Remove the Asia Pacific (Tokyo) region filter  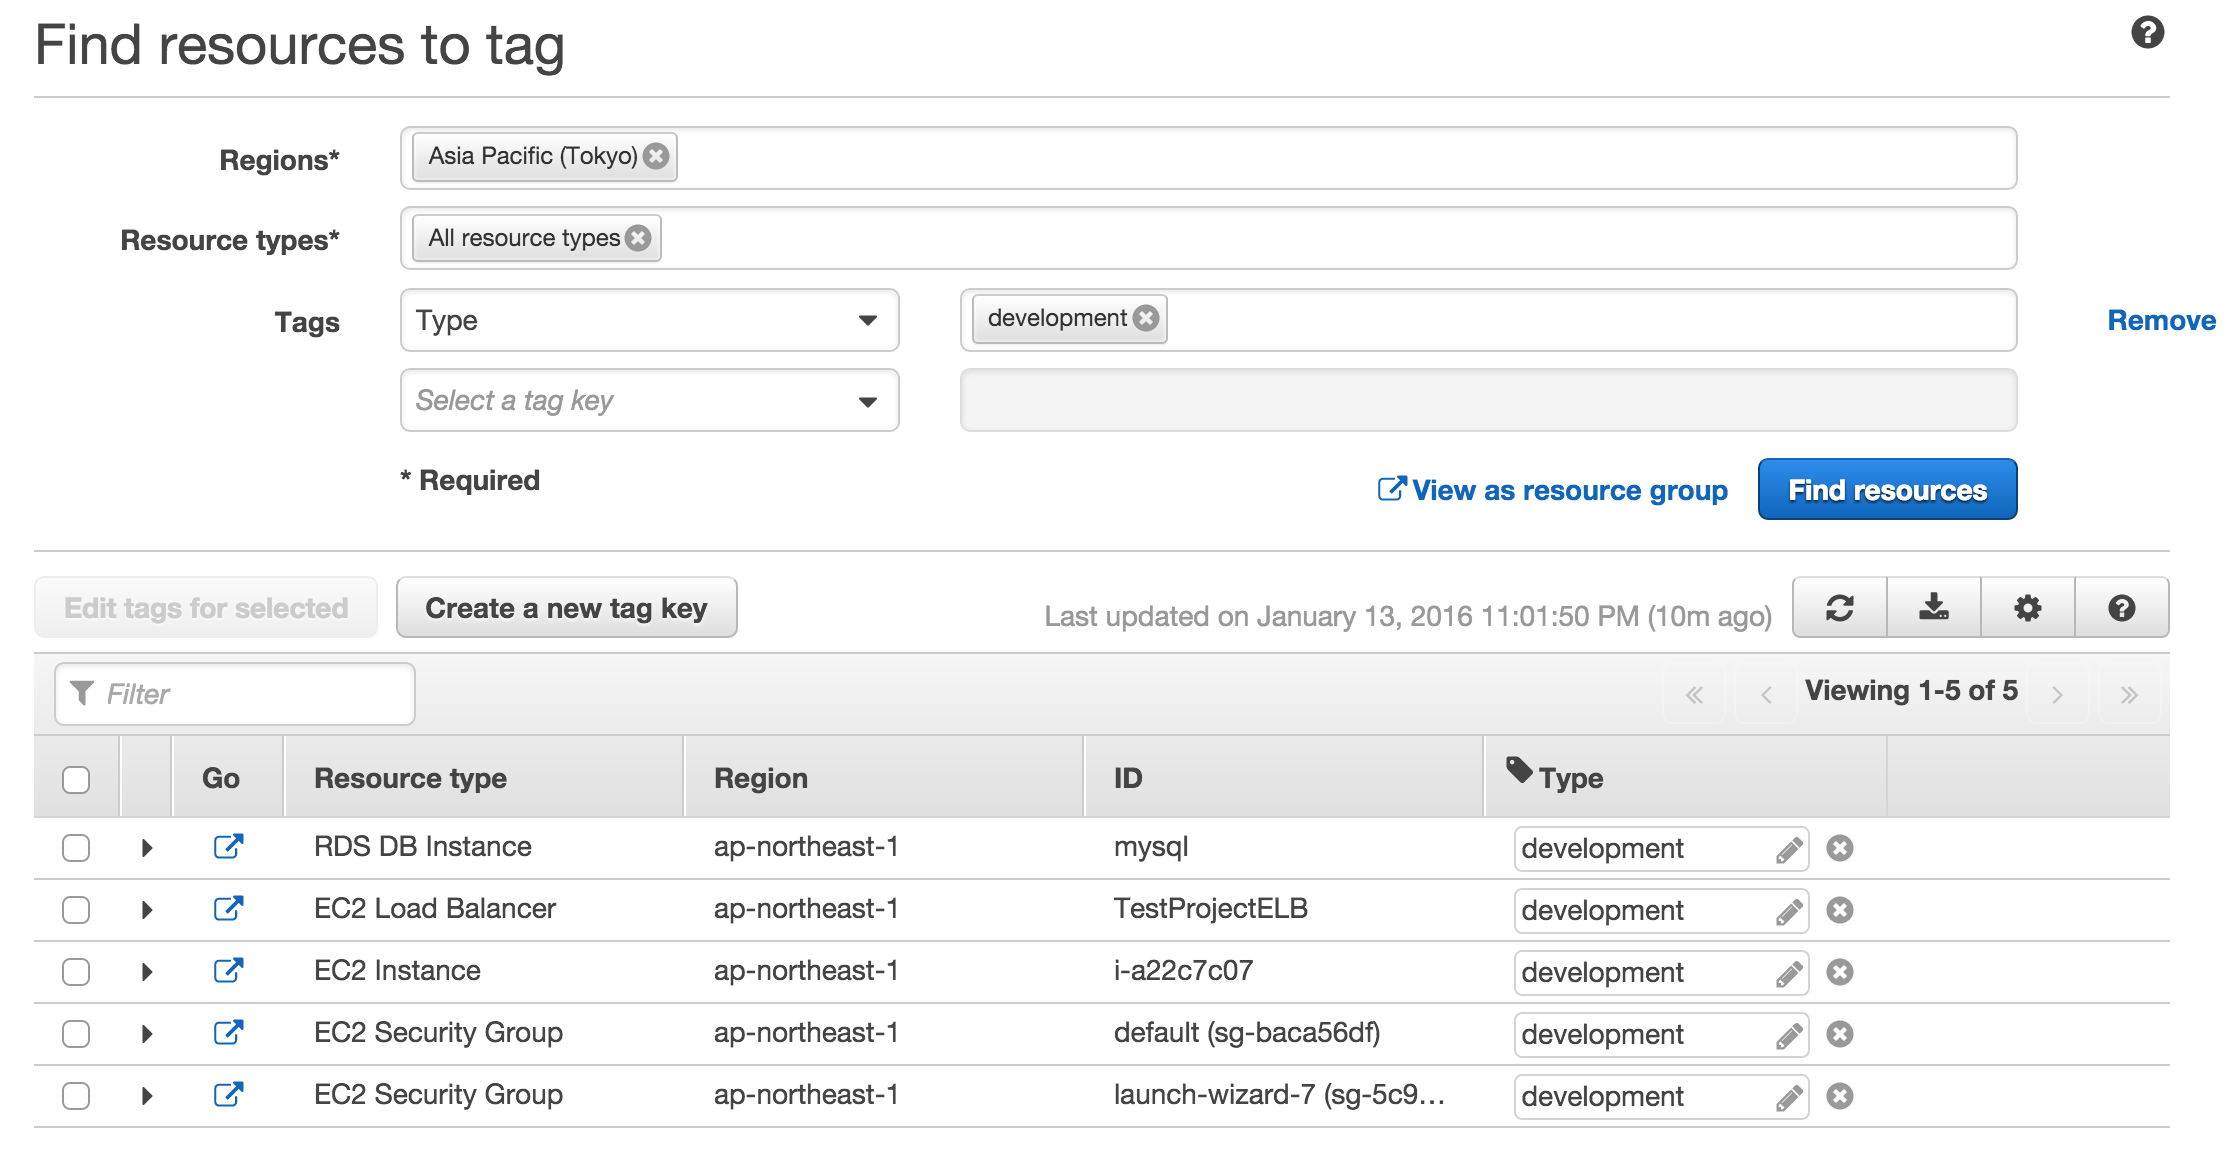point(655,156)
